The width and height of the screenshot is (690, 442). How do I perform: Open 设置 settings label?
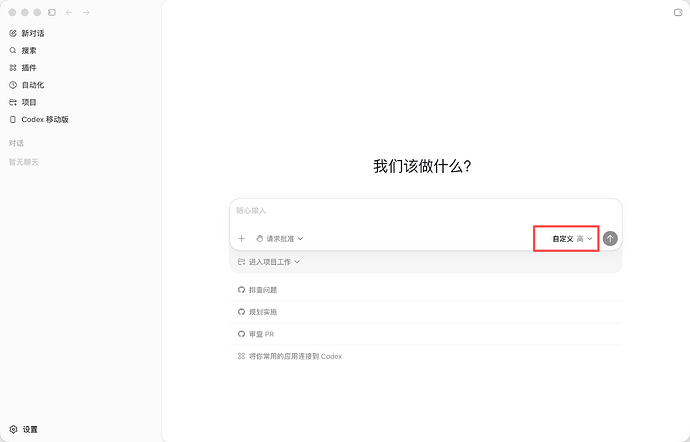pyautogui.click(x=30, y=429)
